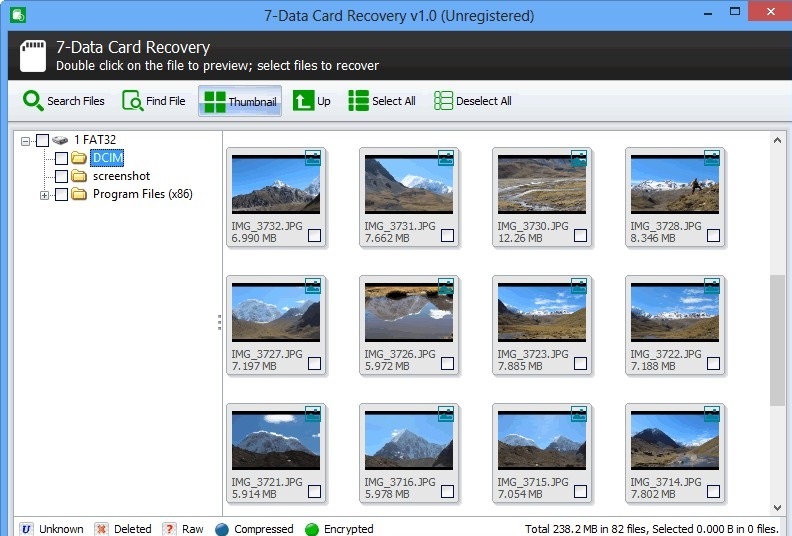
Task: Click the Program Files (x86) folder icon
Action: (78, 194)
